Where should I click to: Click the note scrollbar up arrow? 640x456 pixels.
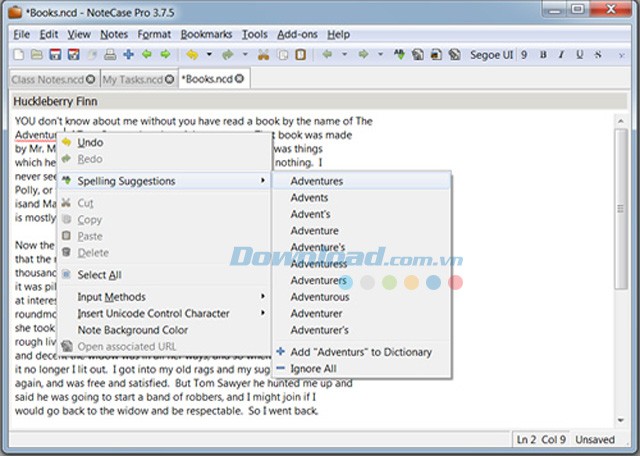621,121
